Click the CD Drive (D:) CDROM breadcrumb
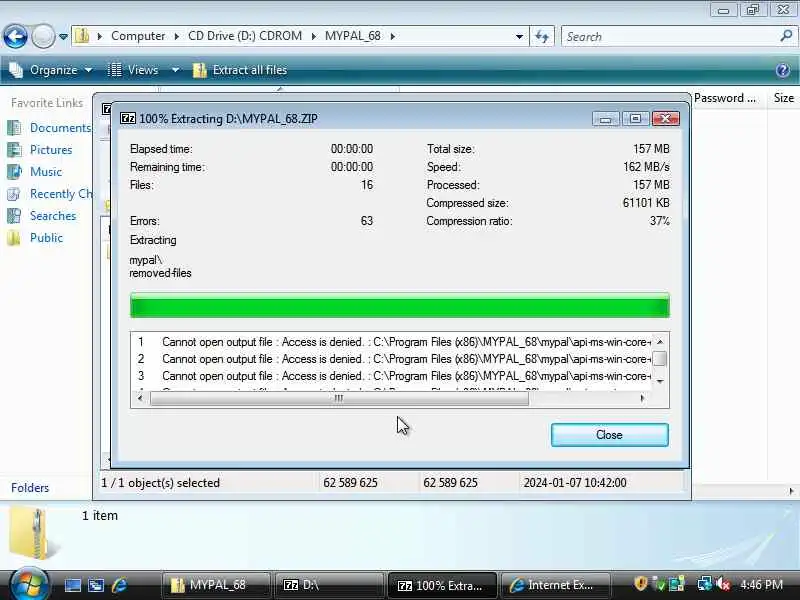 (x=245, y=36)
